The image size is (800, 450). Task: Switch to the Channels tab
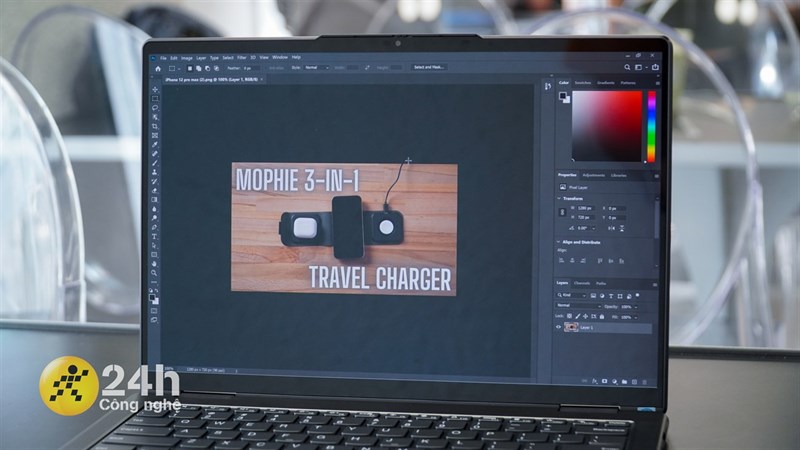click(x=582, y=283)
